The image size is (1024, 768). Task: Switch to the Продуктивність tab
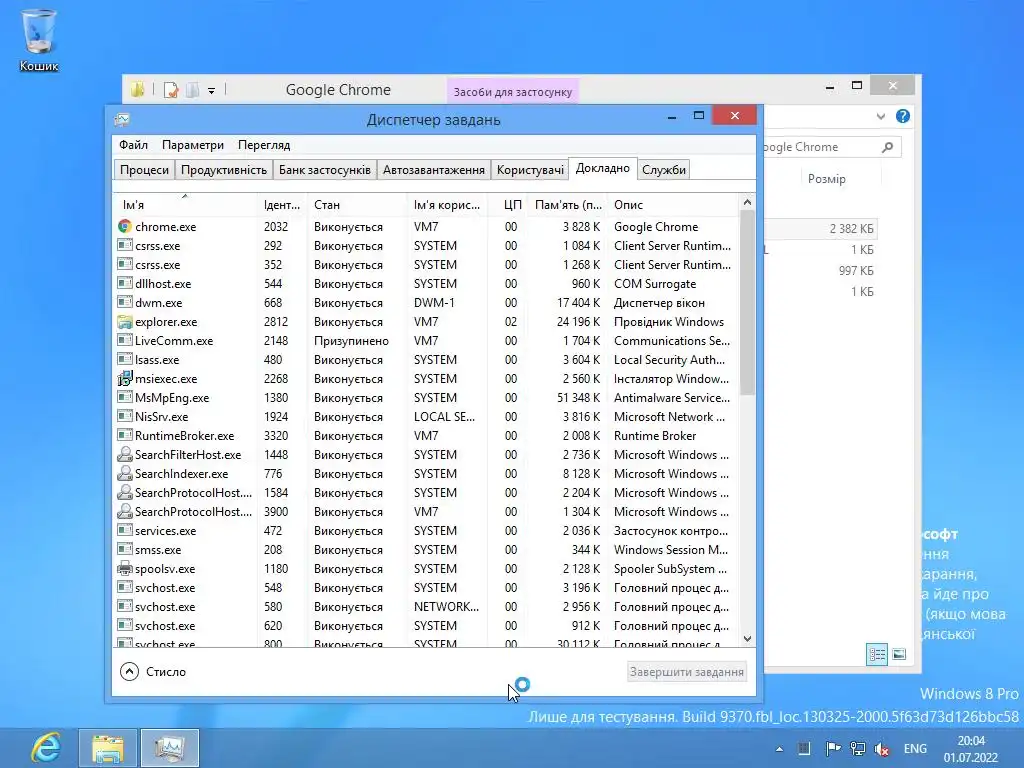(x=224, y=170)
